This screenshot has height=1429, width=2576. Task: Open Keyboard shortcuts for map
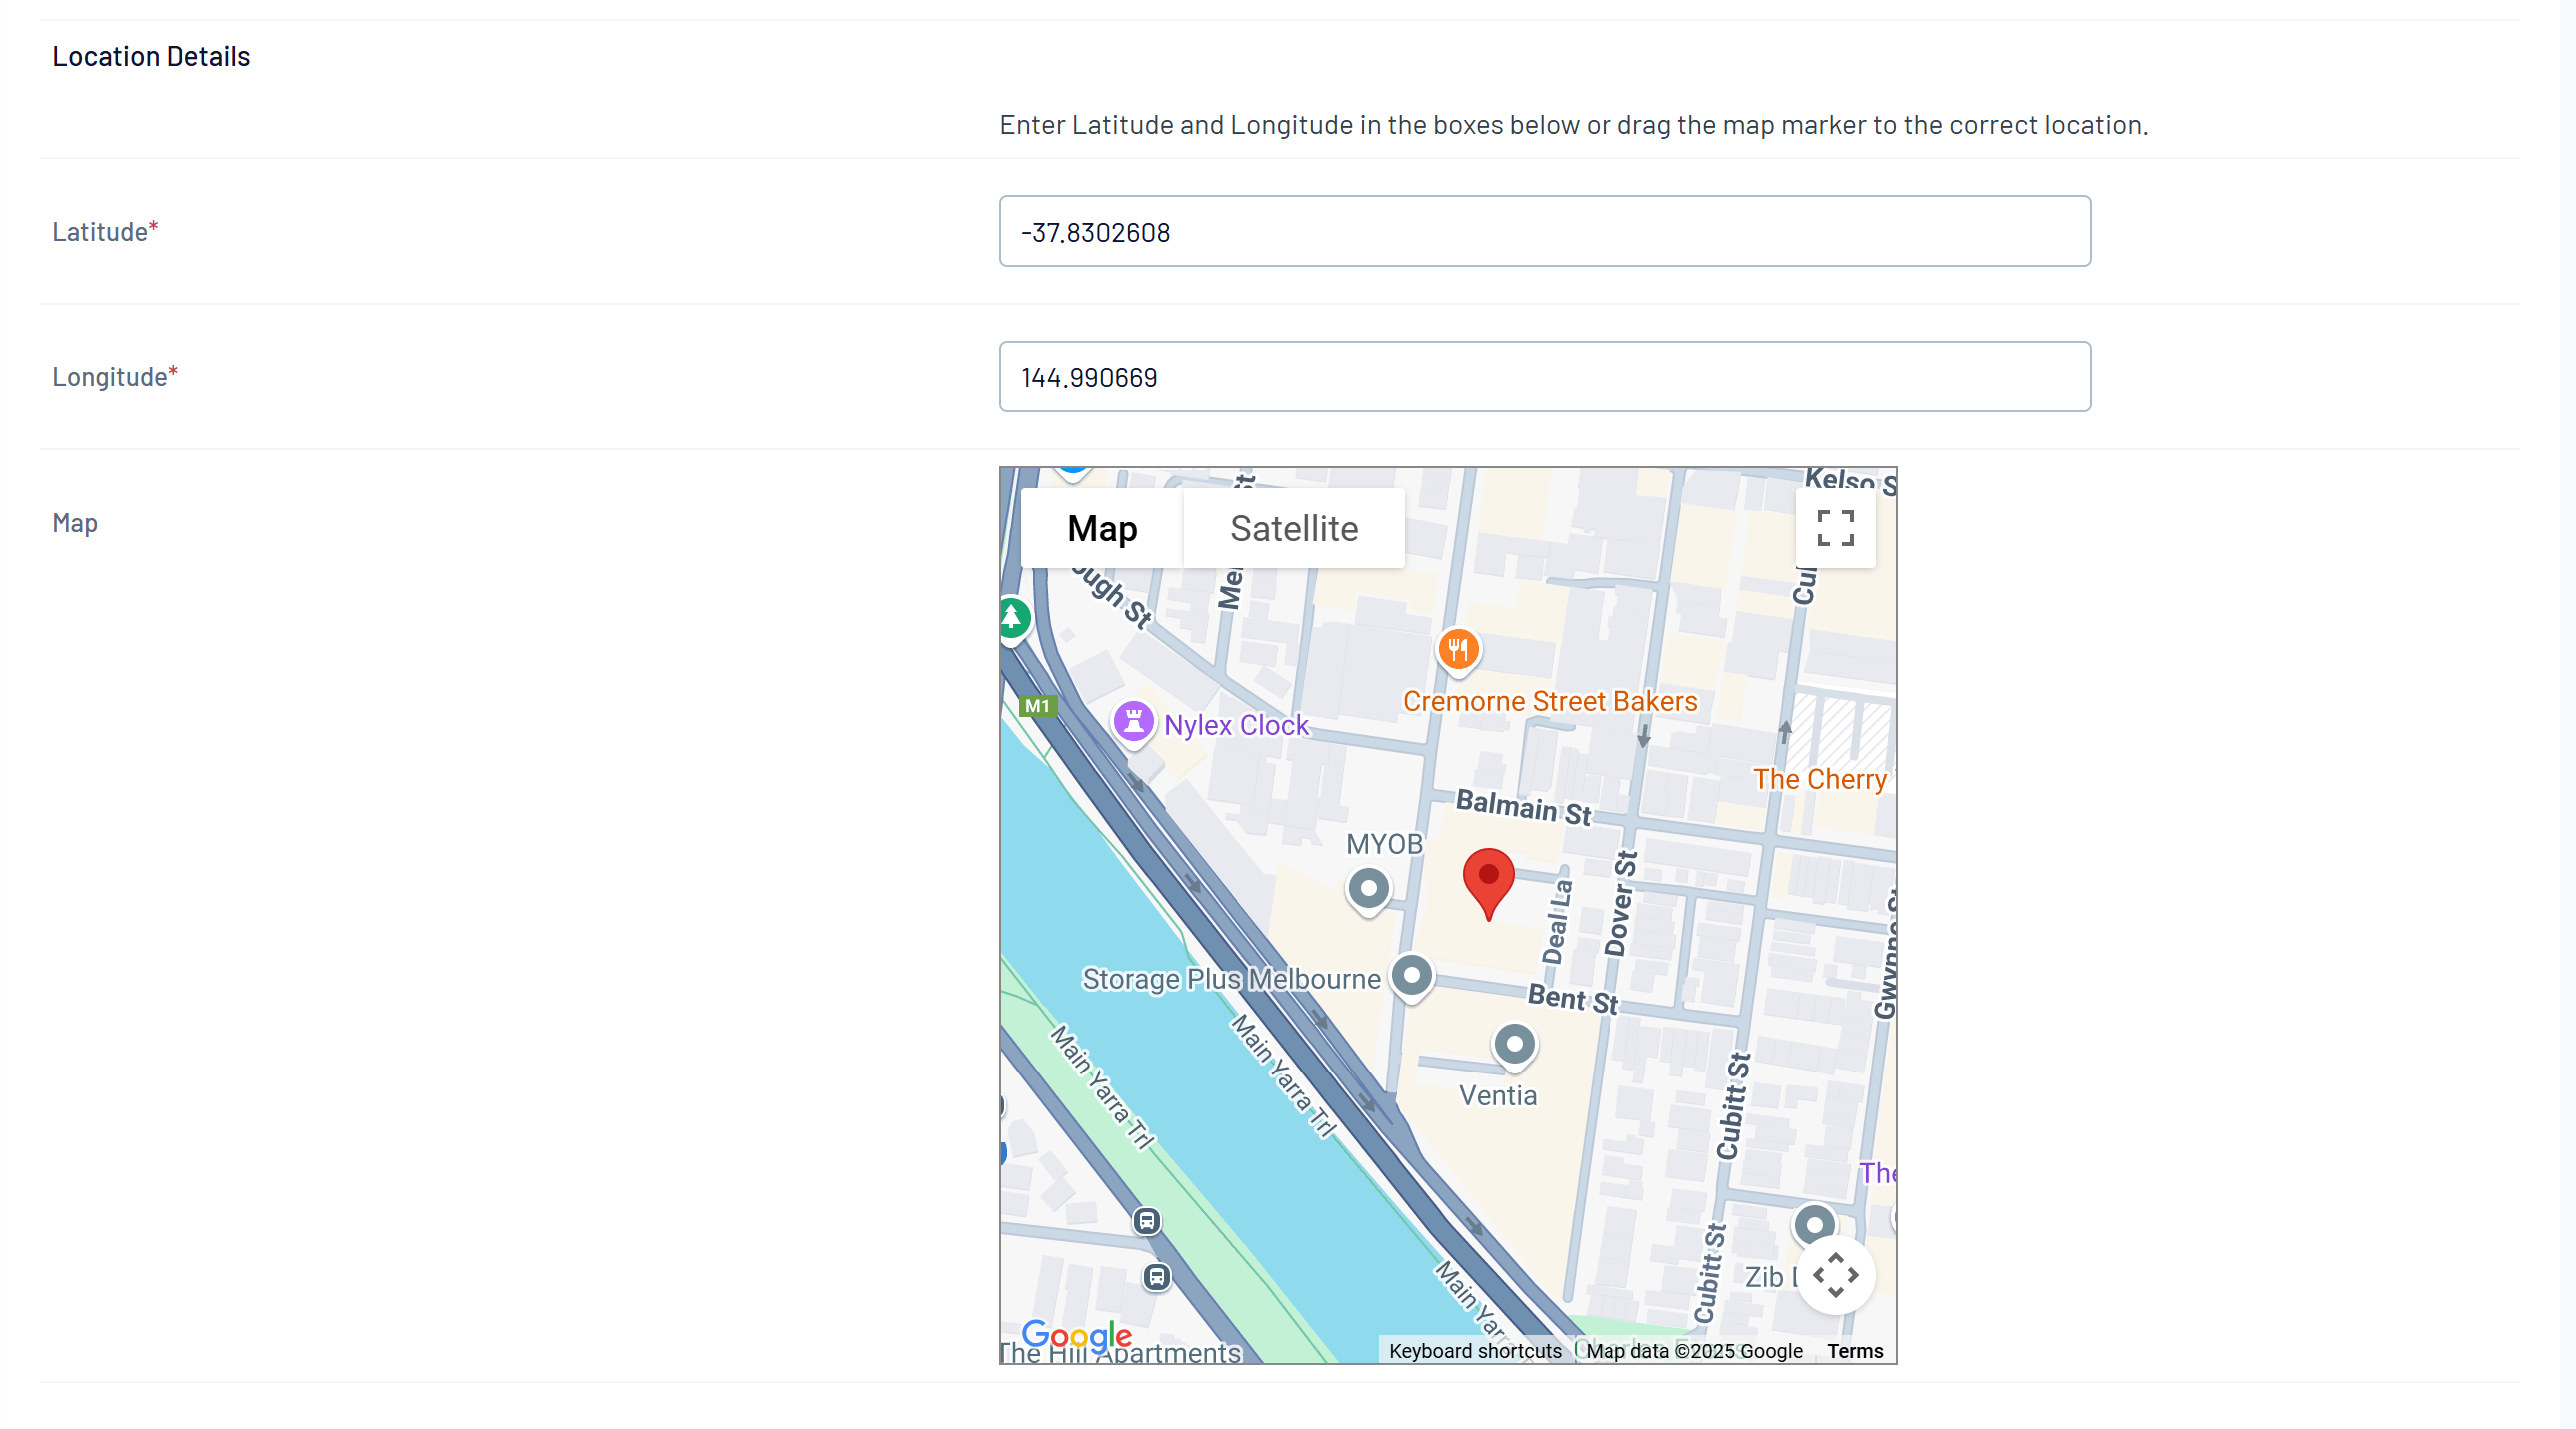click(x=1474, y=1351)
